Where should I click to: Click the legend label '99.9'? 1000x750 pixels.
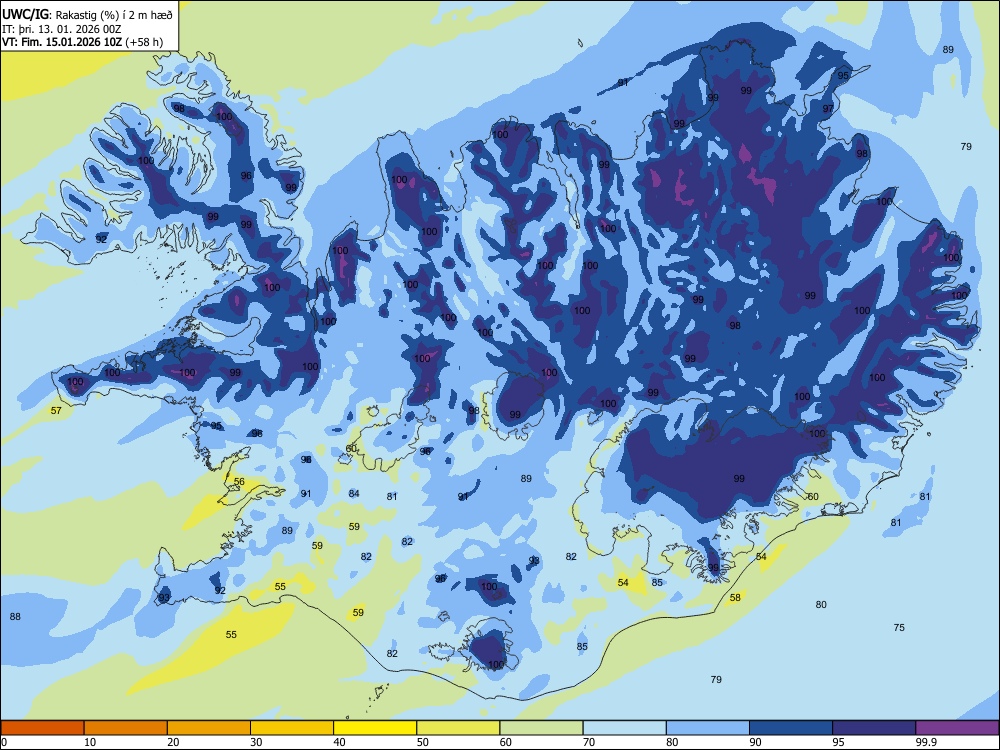(x=927, y=742)
